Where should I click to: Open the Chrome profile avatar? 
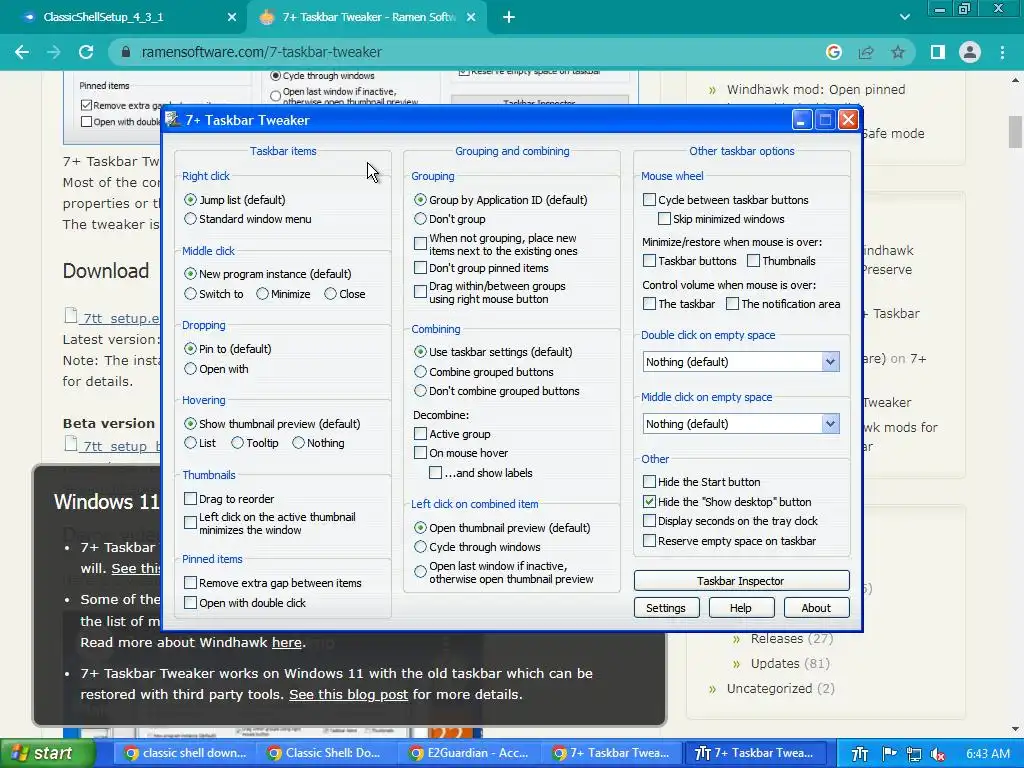pyautogui.click(x=970, y=52)
